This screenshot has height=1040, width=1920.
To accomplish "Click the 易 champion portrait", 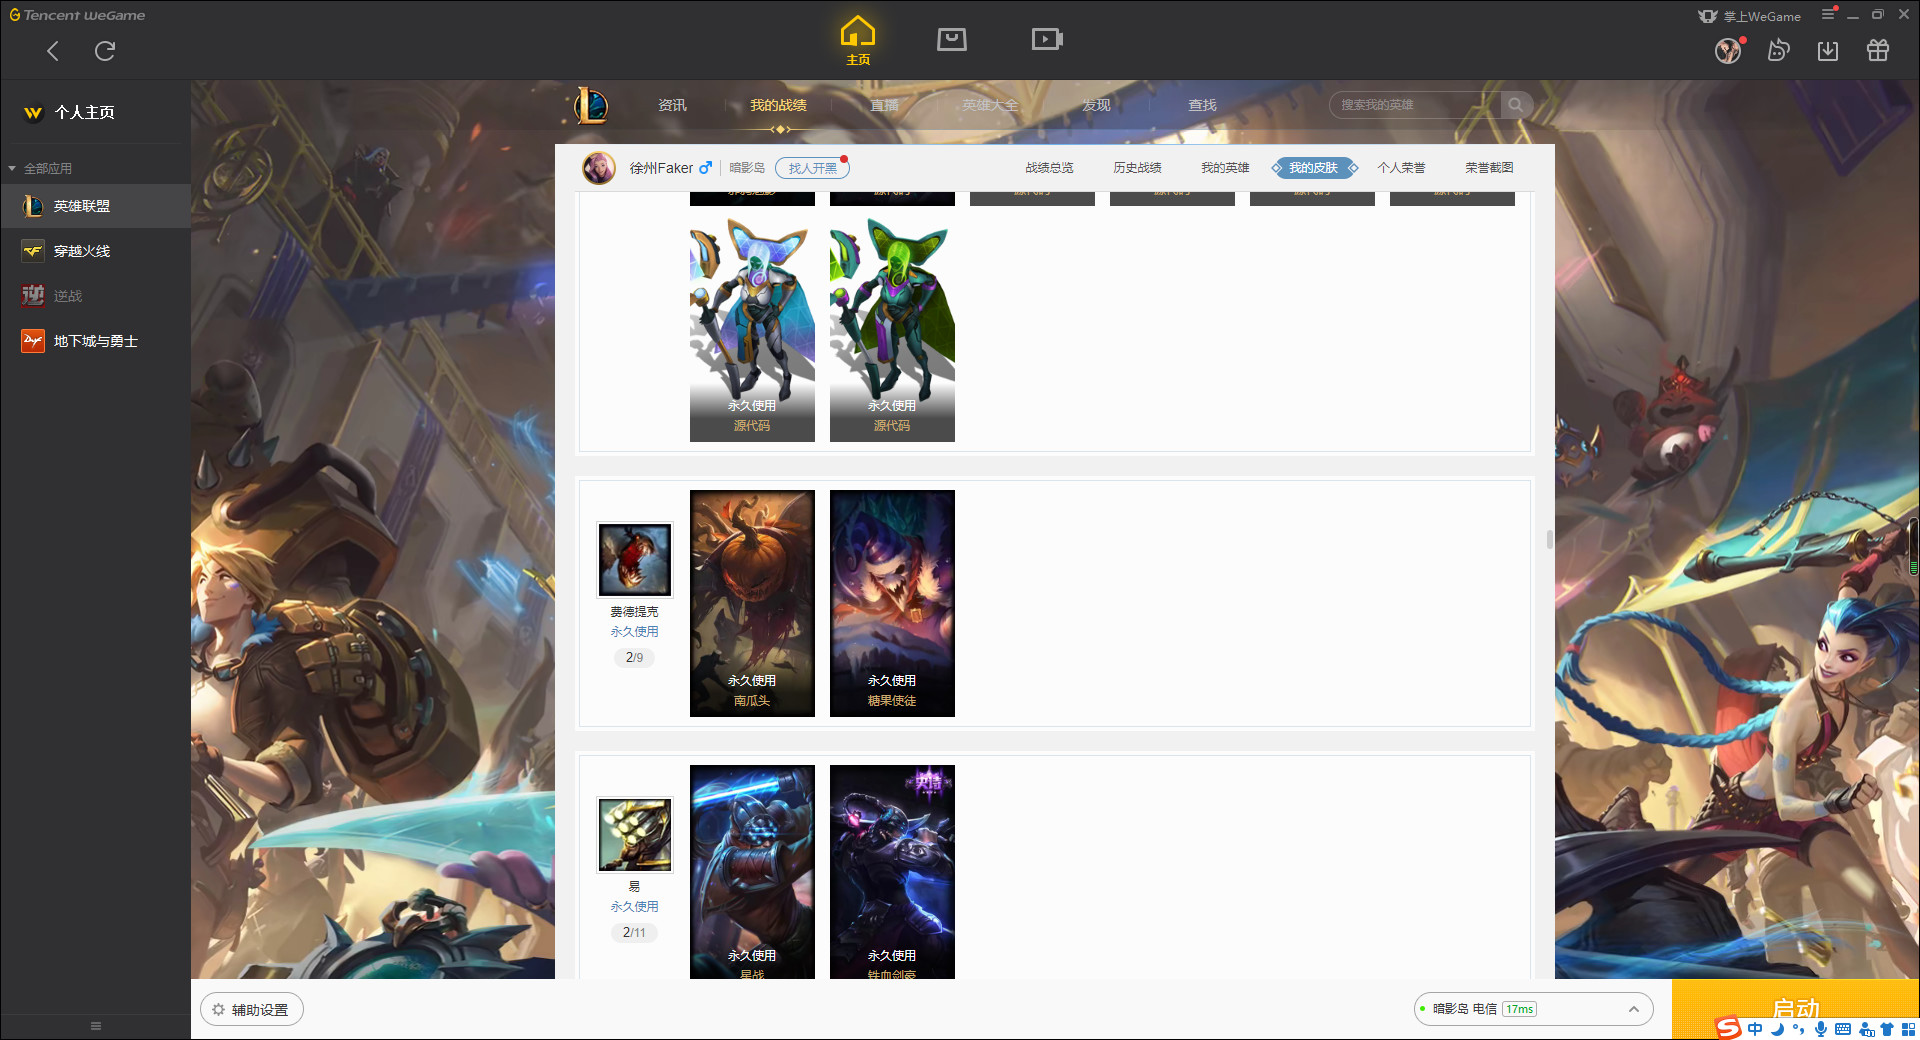I will [x=635, y=835].
